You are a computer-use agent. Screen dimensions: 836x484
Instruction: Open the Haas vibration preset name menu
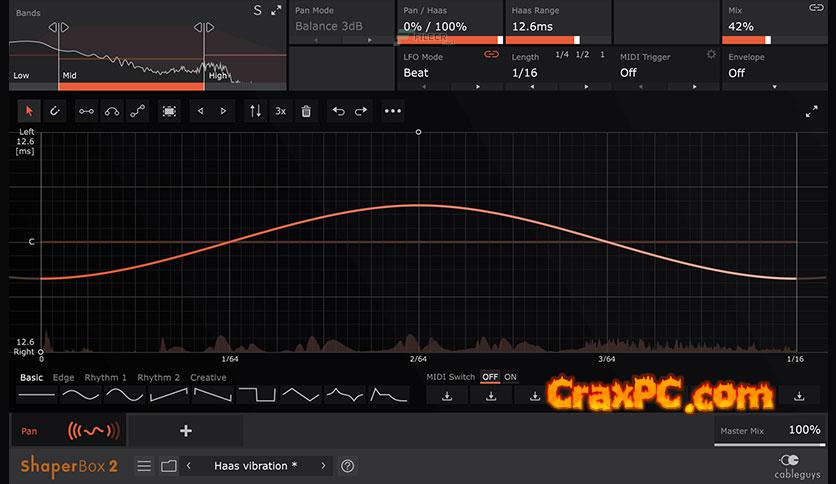coord(255,466)
